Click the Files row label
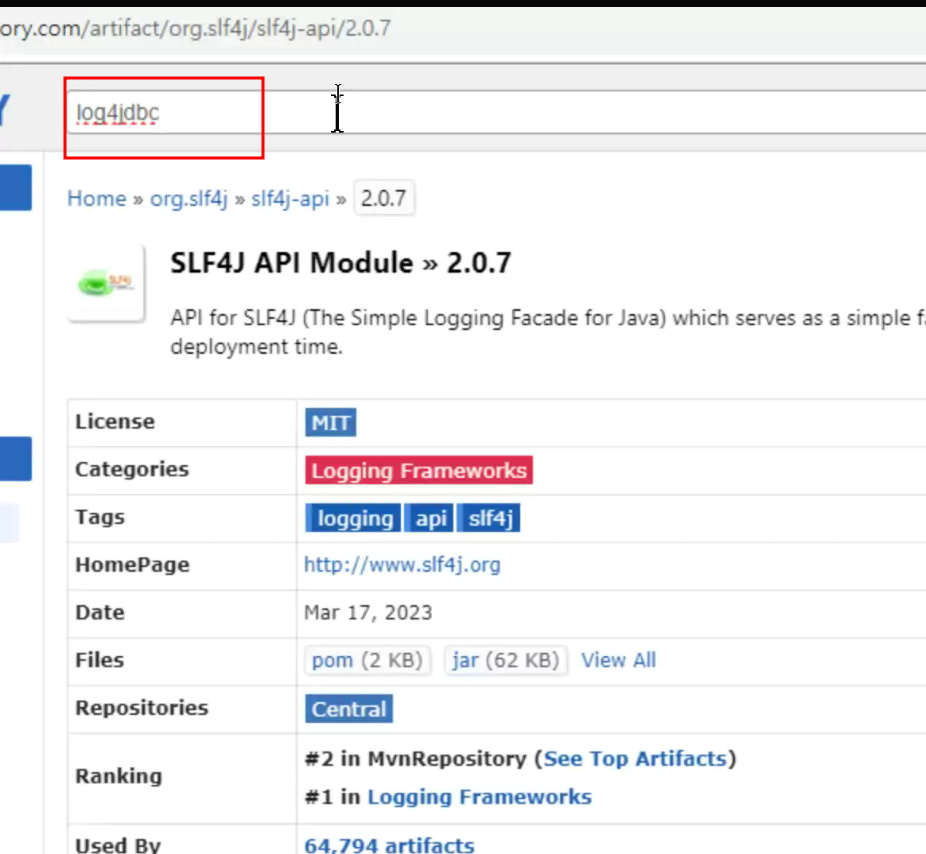 coord(99,660)
